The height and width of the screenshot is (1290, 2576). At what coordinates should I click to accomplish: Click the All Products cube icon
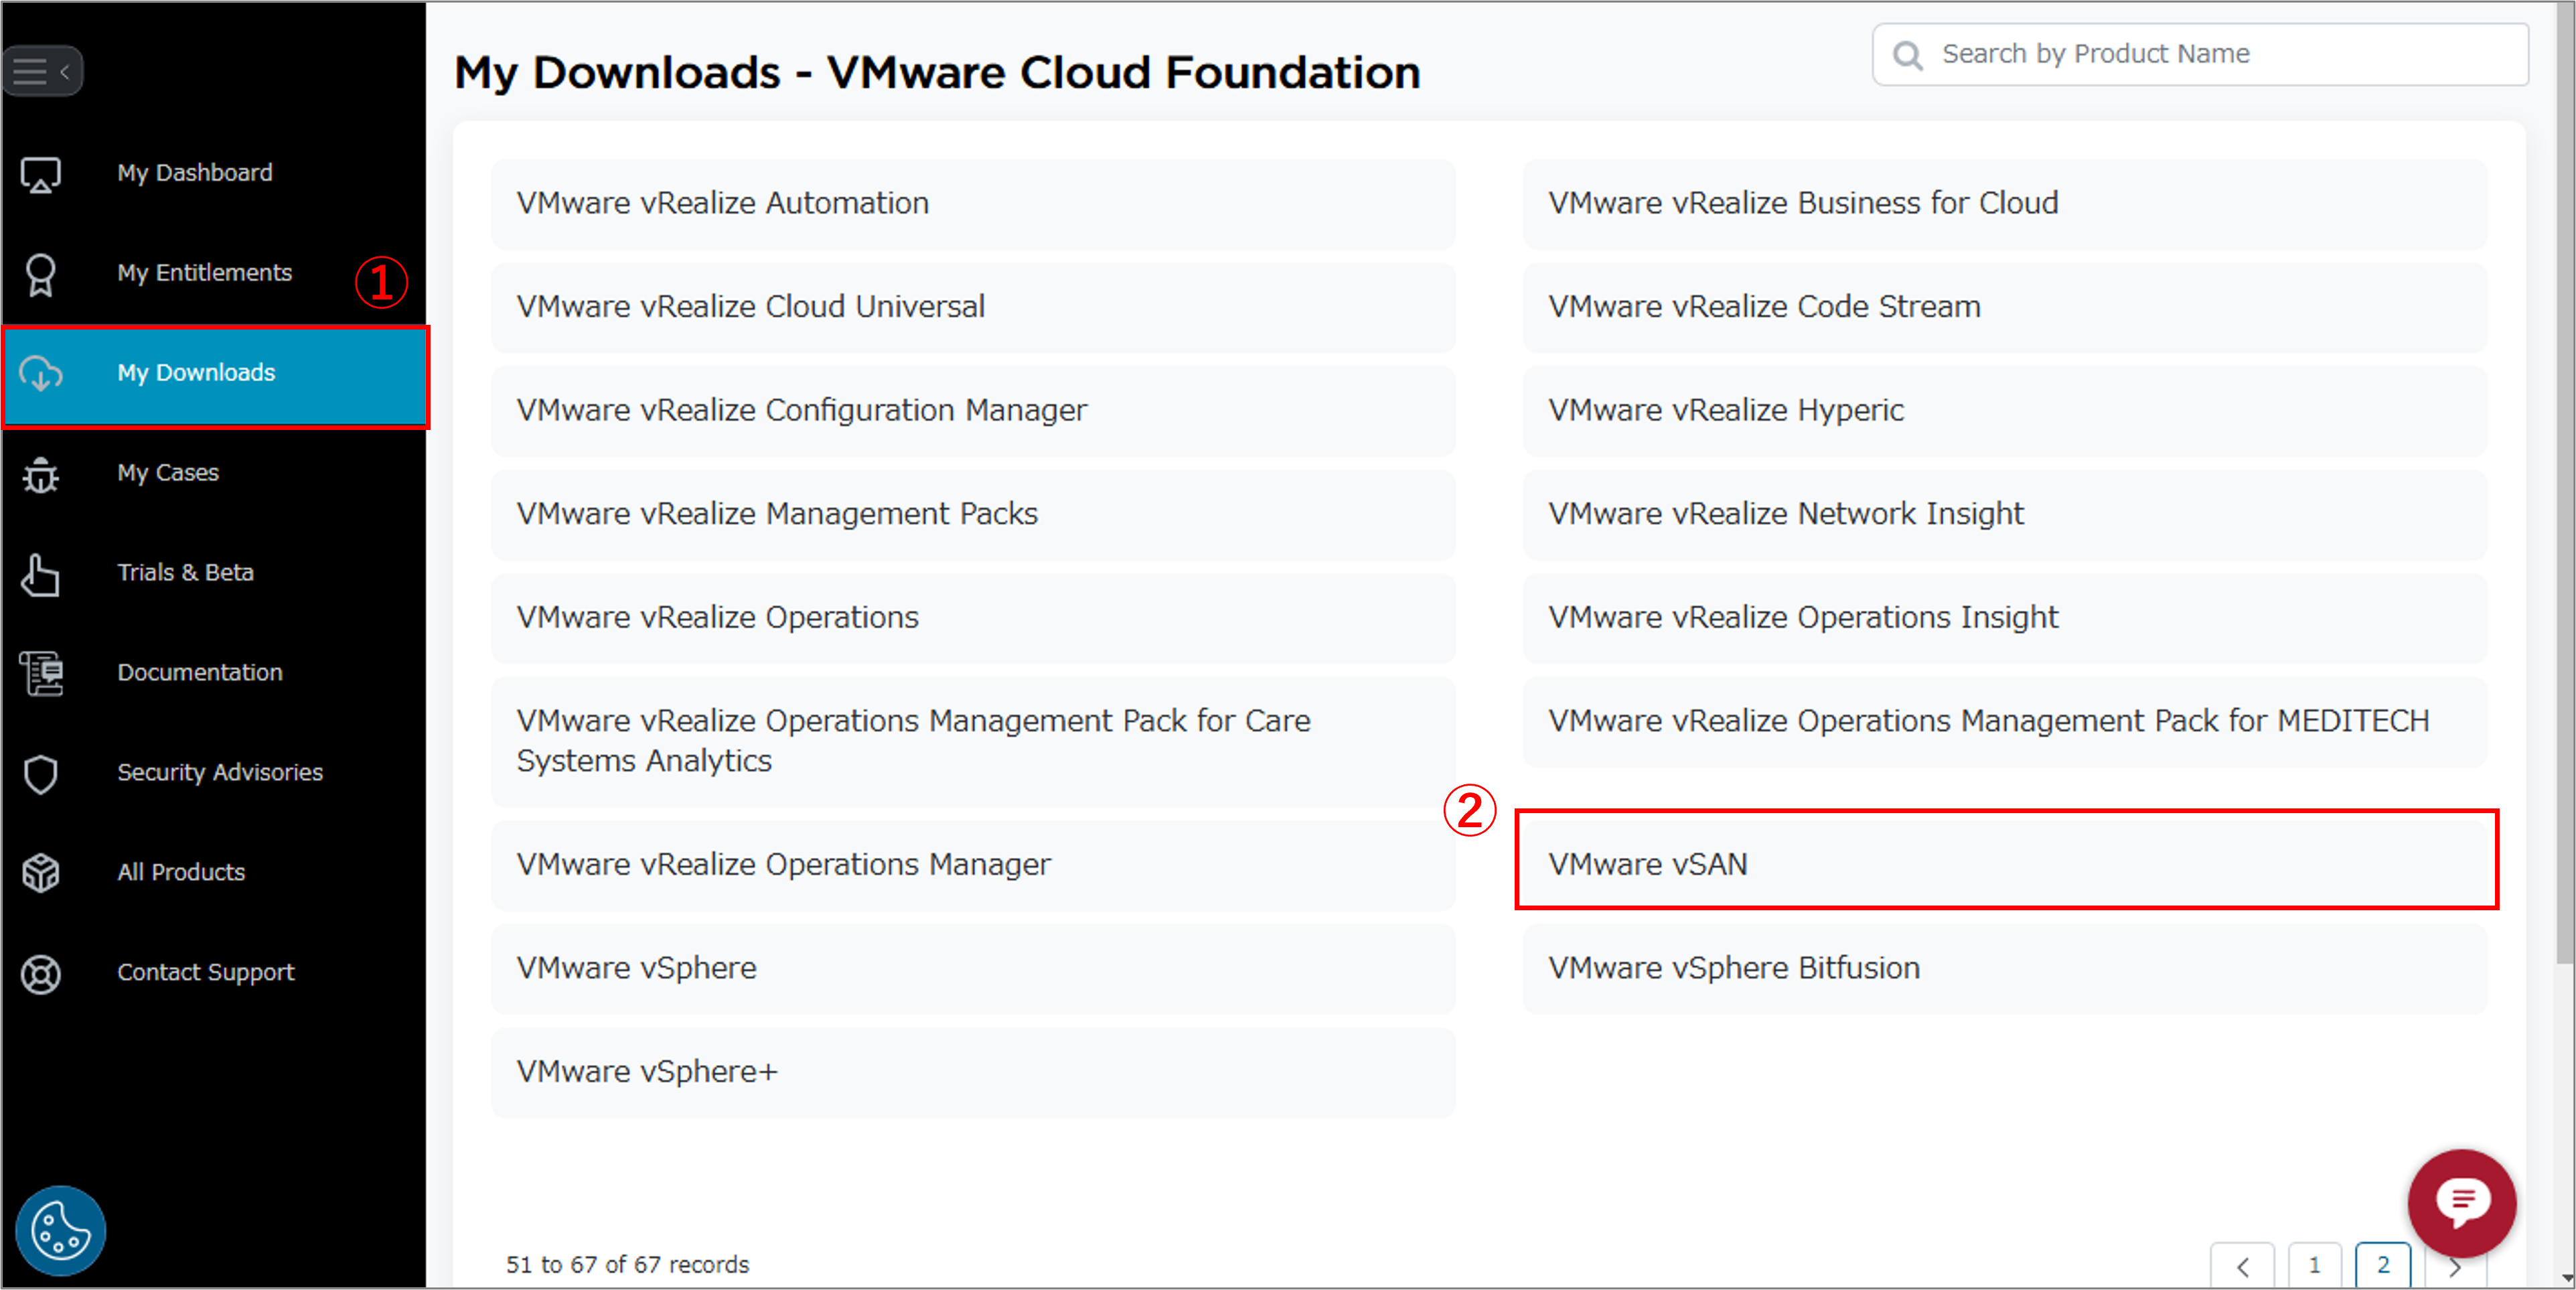tap(41, 873)
